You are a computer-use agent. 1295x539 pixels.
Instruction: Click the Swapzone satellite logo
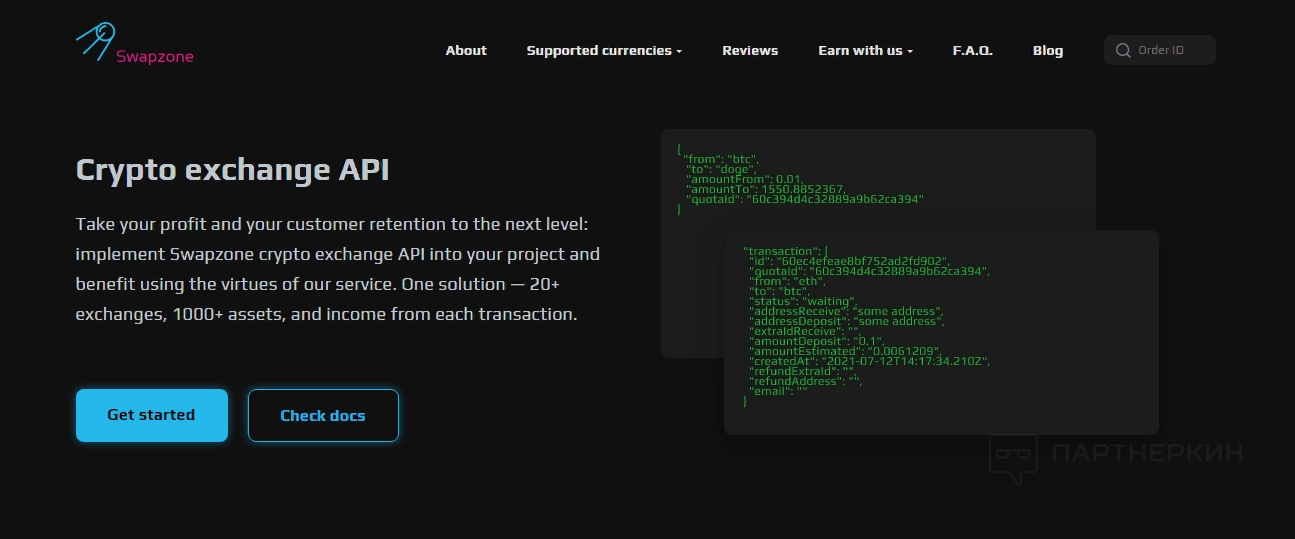[95, 43]
